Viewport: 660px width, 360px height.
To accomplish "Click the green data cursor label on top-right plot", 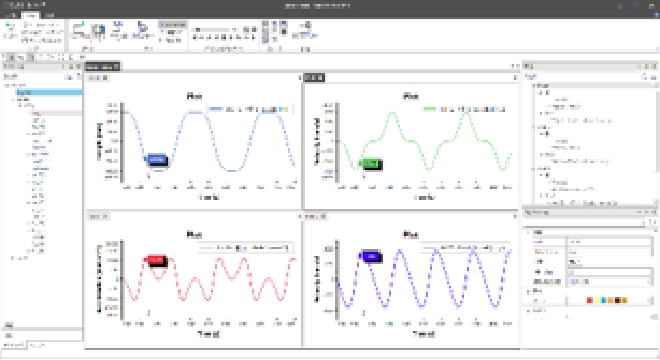I will pyautogui.click(x=371, y=163).
